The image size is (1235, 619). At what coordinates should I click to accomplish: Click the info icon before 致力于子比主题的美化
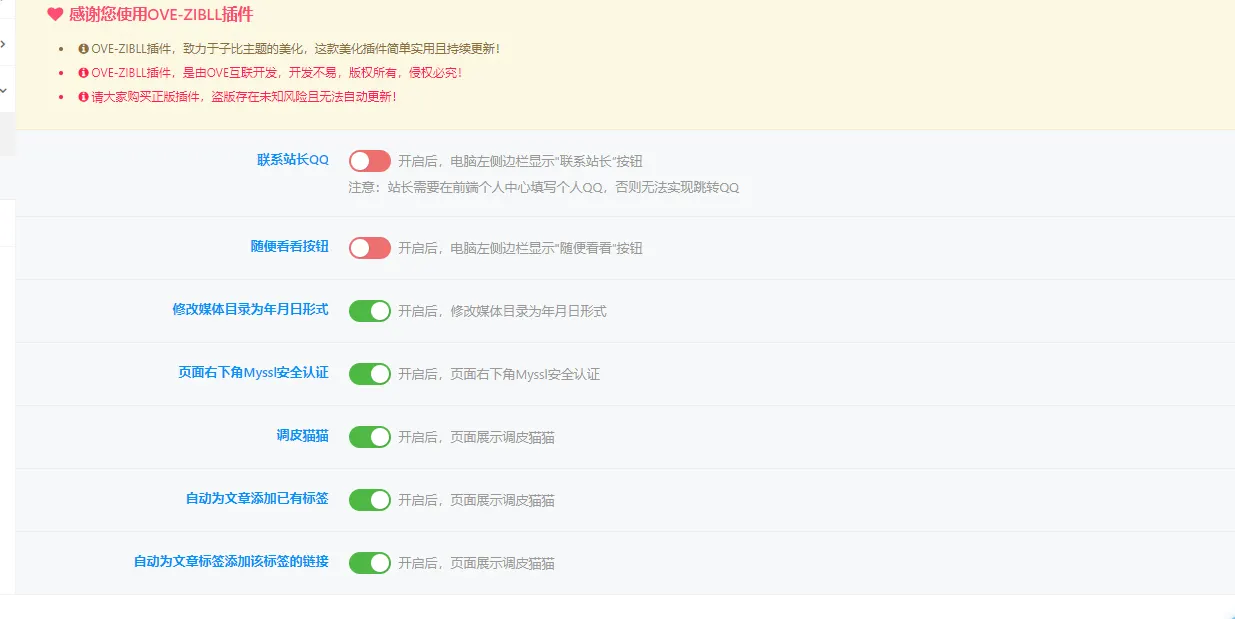pyautogui.click(x=84, y=48)
